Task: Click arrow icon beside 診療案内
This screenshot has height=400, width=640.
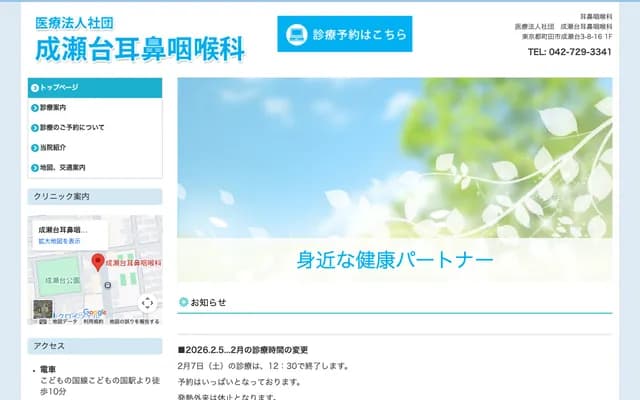Action: 35,107
